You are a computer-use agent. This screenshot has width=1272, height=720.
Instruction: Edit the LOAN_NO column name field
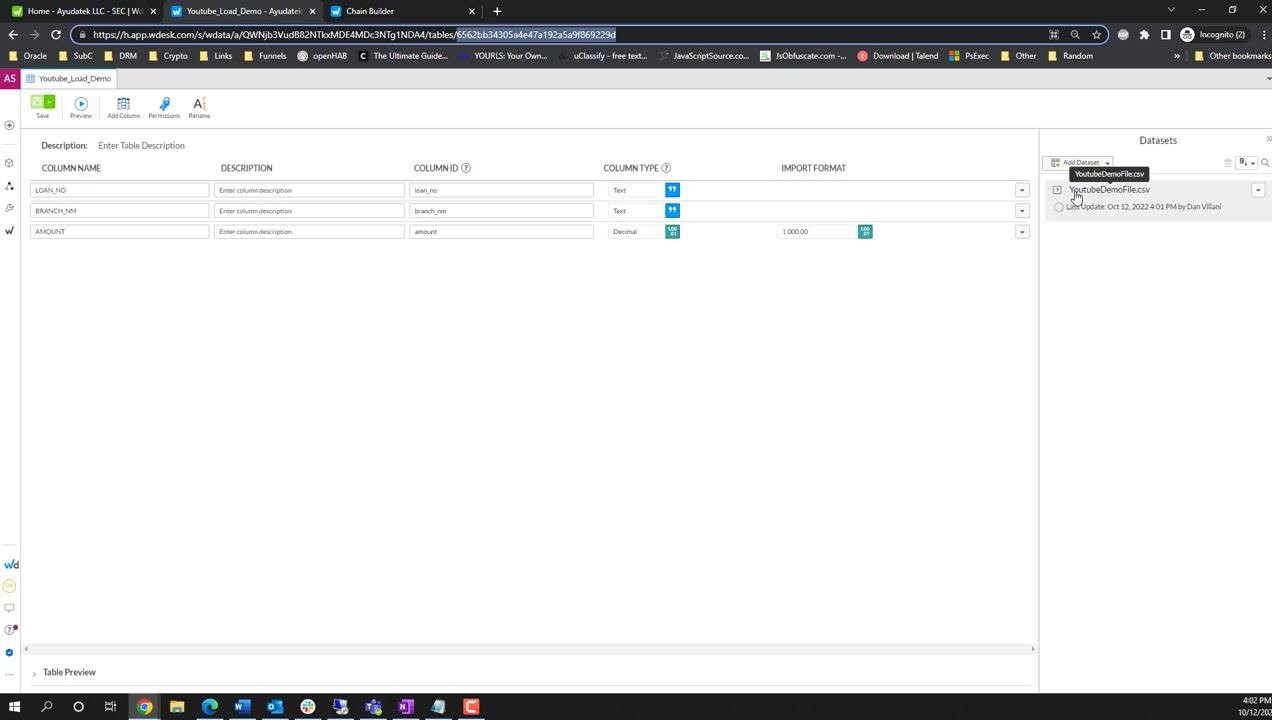click(119, 190)
